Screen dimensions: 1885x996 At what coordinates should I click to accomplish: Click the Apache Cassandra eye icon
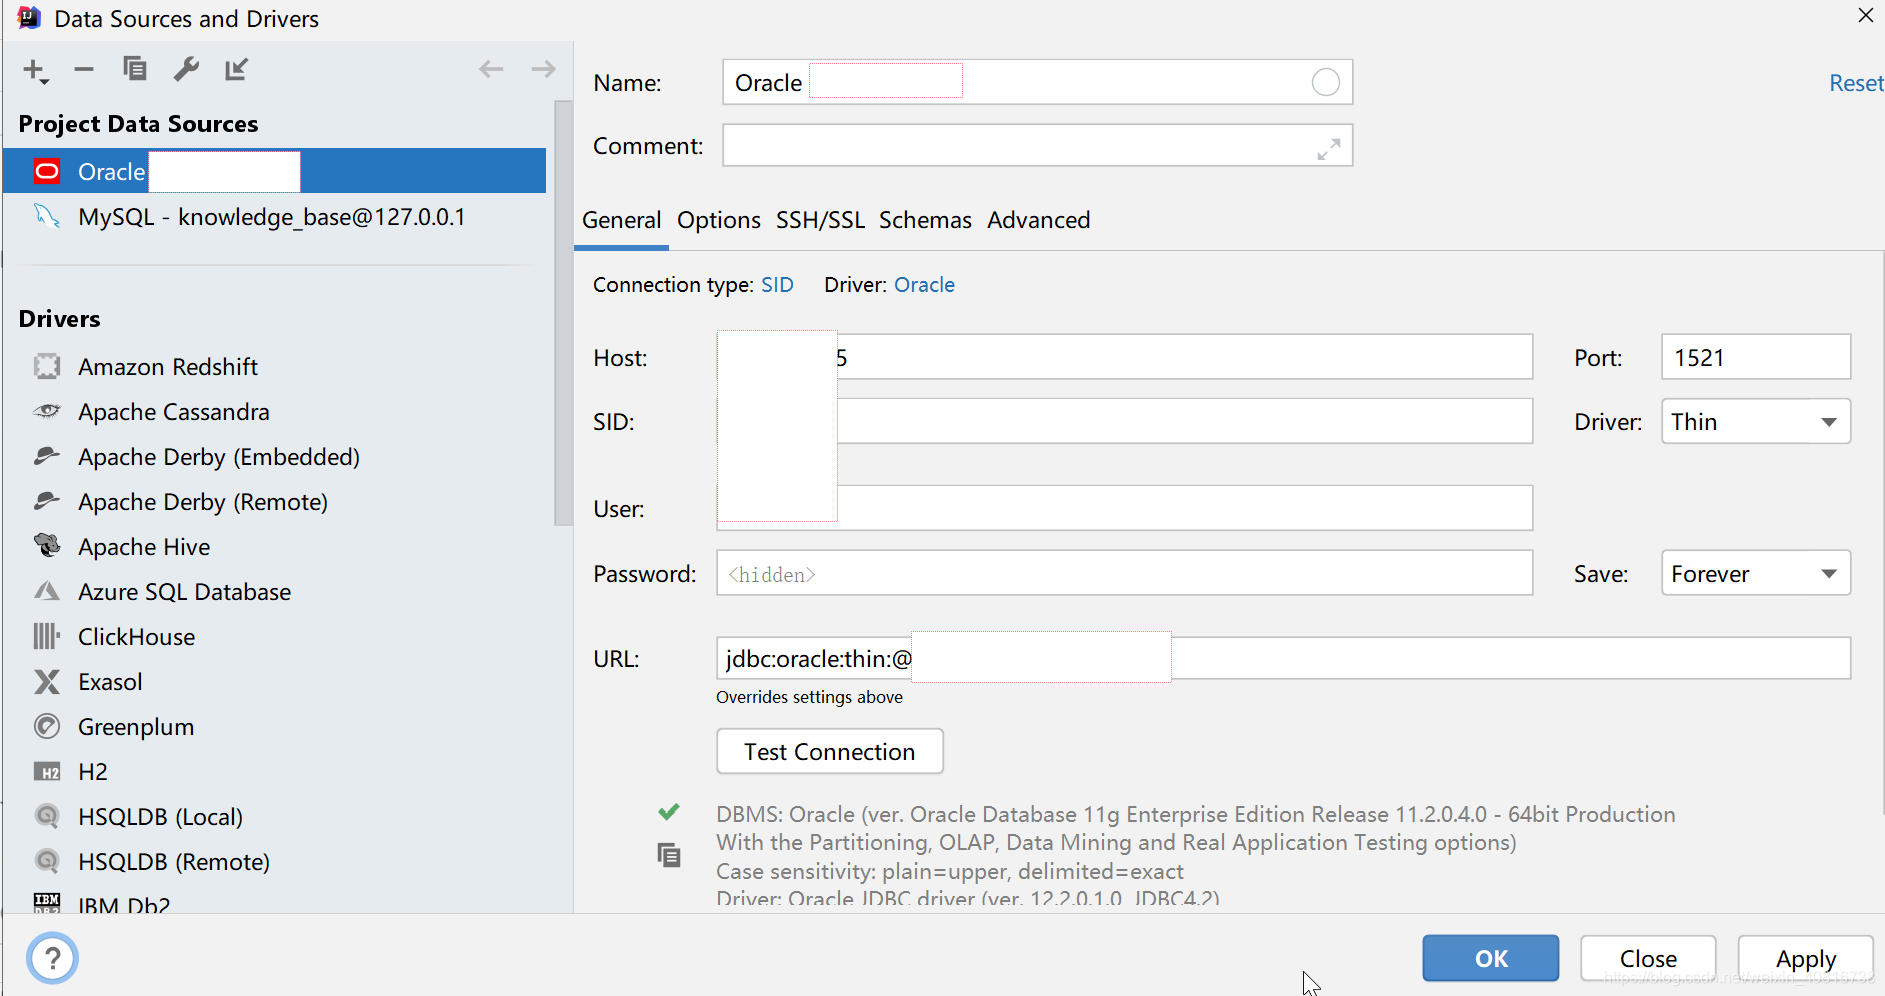(x=47, y=411)
